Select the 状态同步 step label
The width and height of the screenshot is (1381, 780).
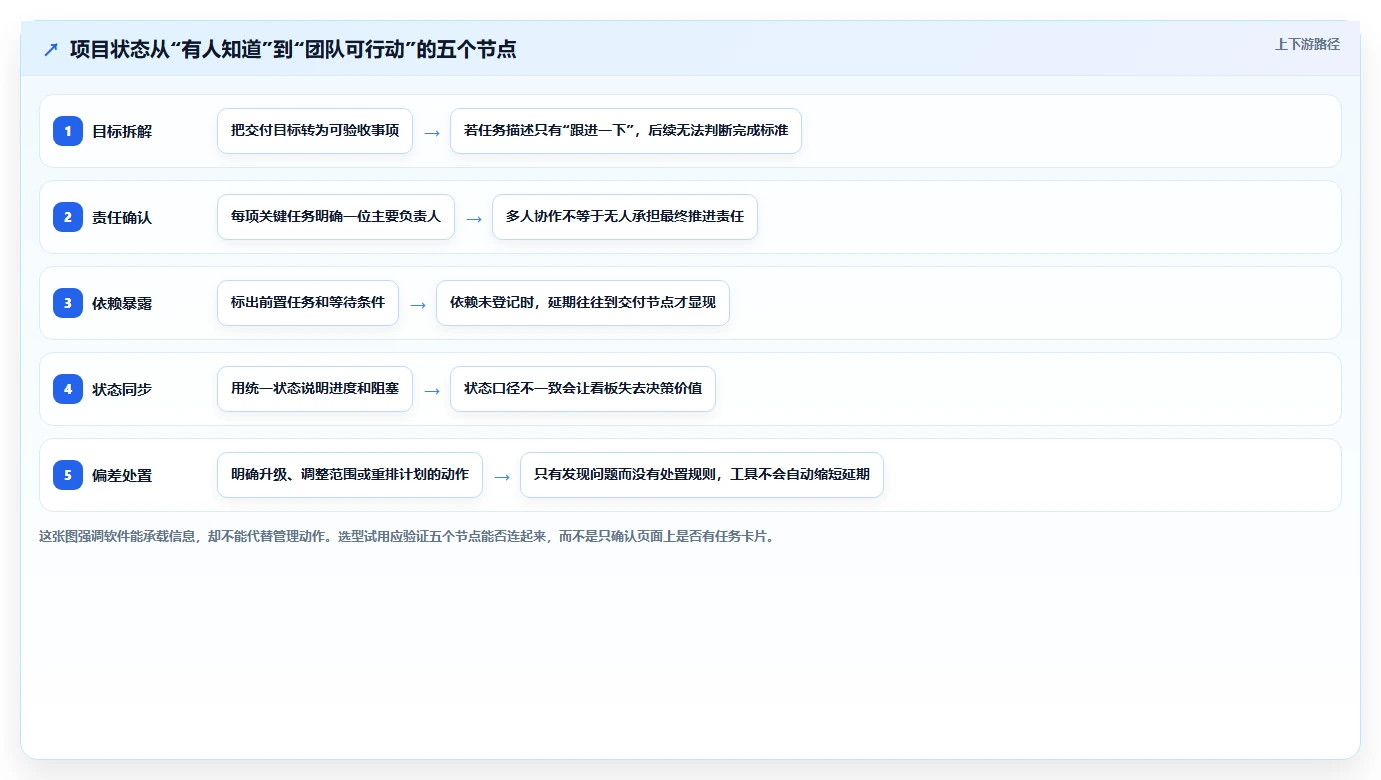point(122,389)
